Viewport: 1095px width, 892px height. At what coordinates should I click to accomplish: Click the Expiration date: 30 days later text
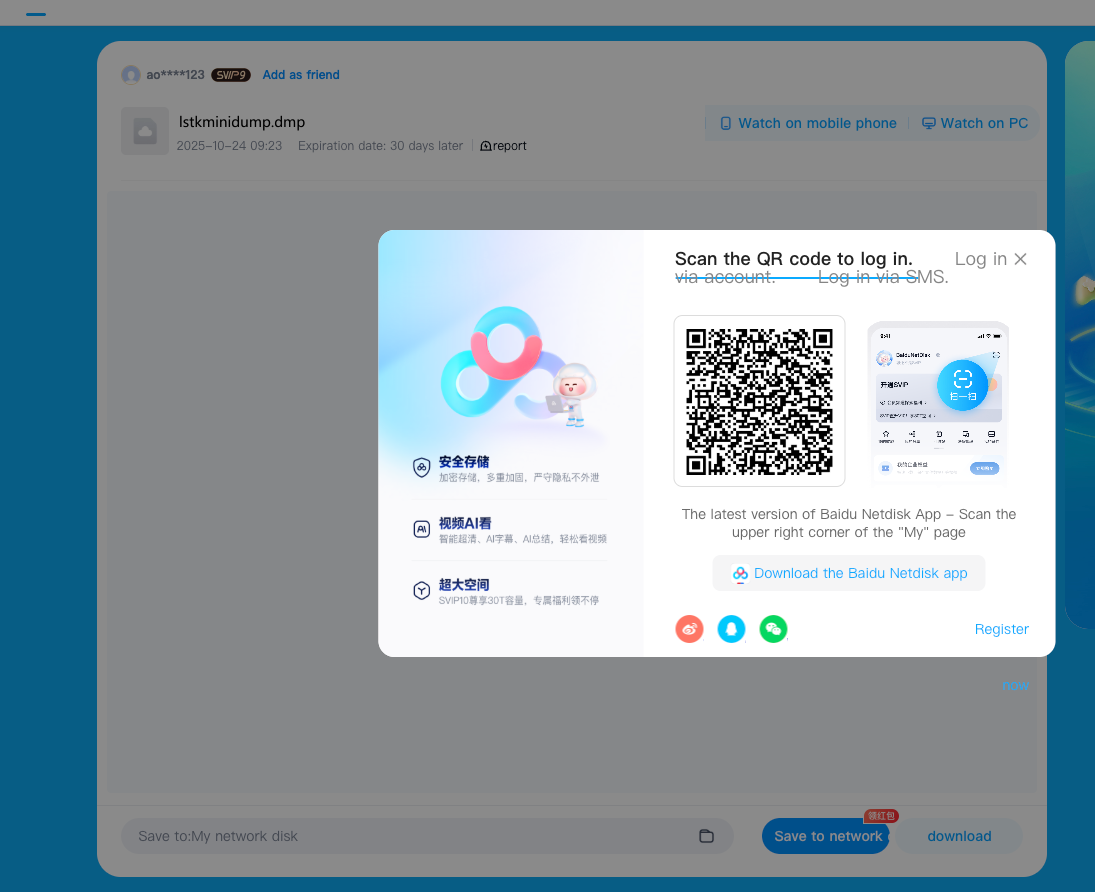click(x=380, y=145)
